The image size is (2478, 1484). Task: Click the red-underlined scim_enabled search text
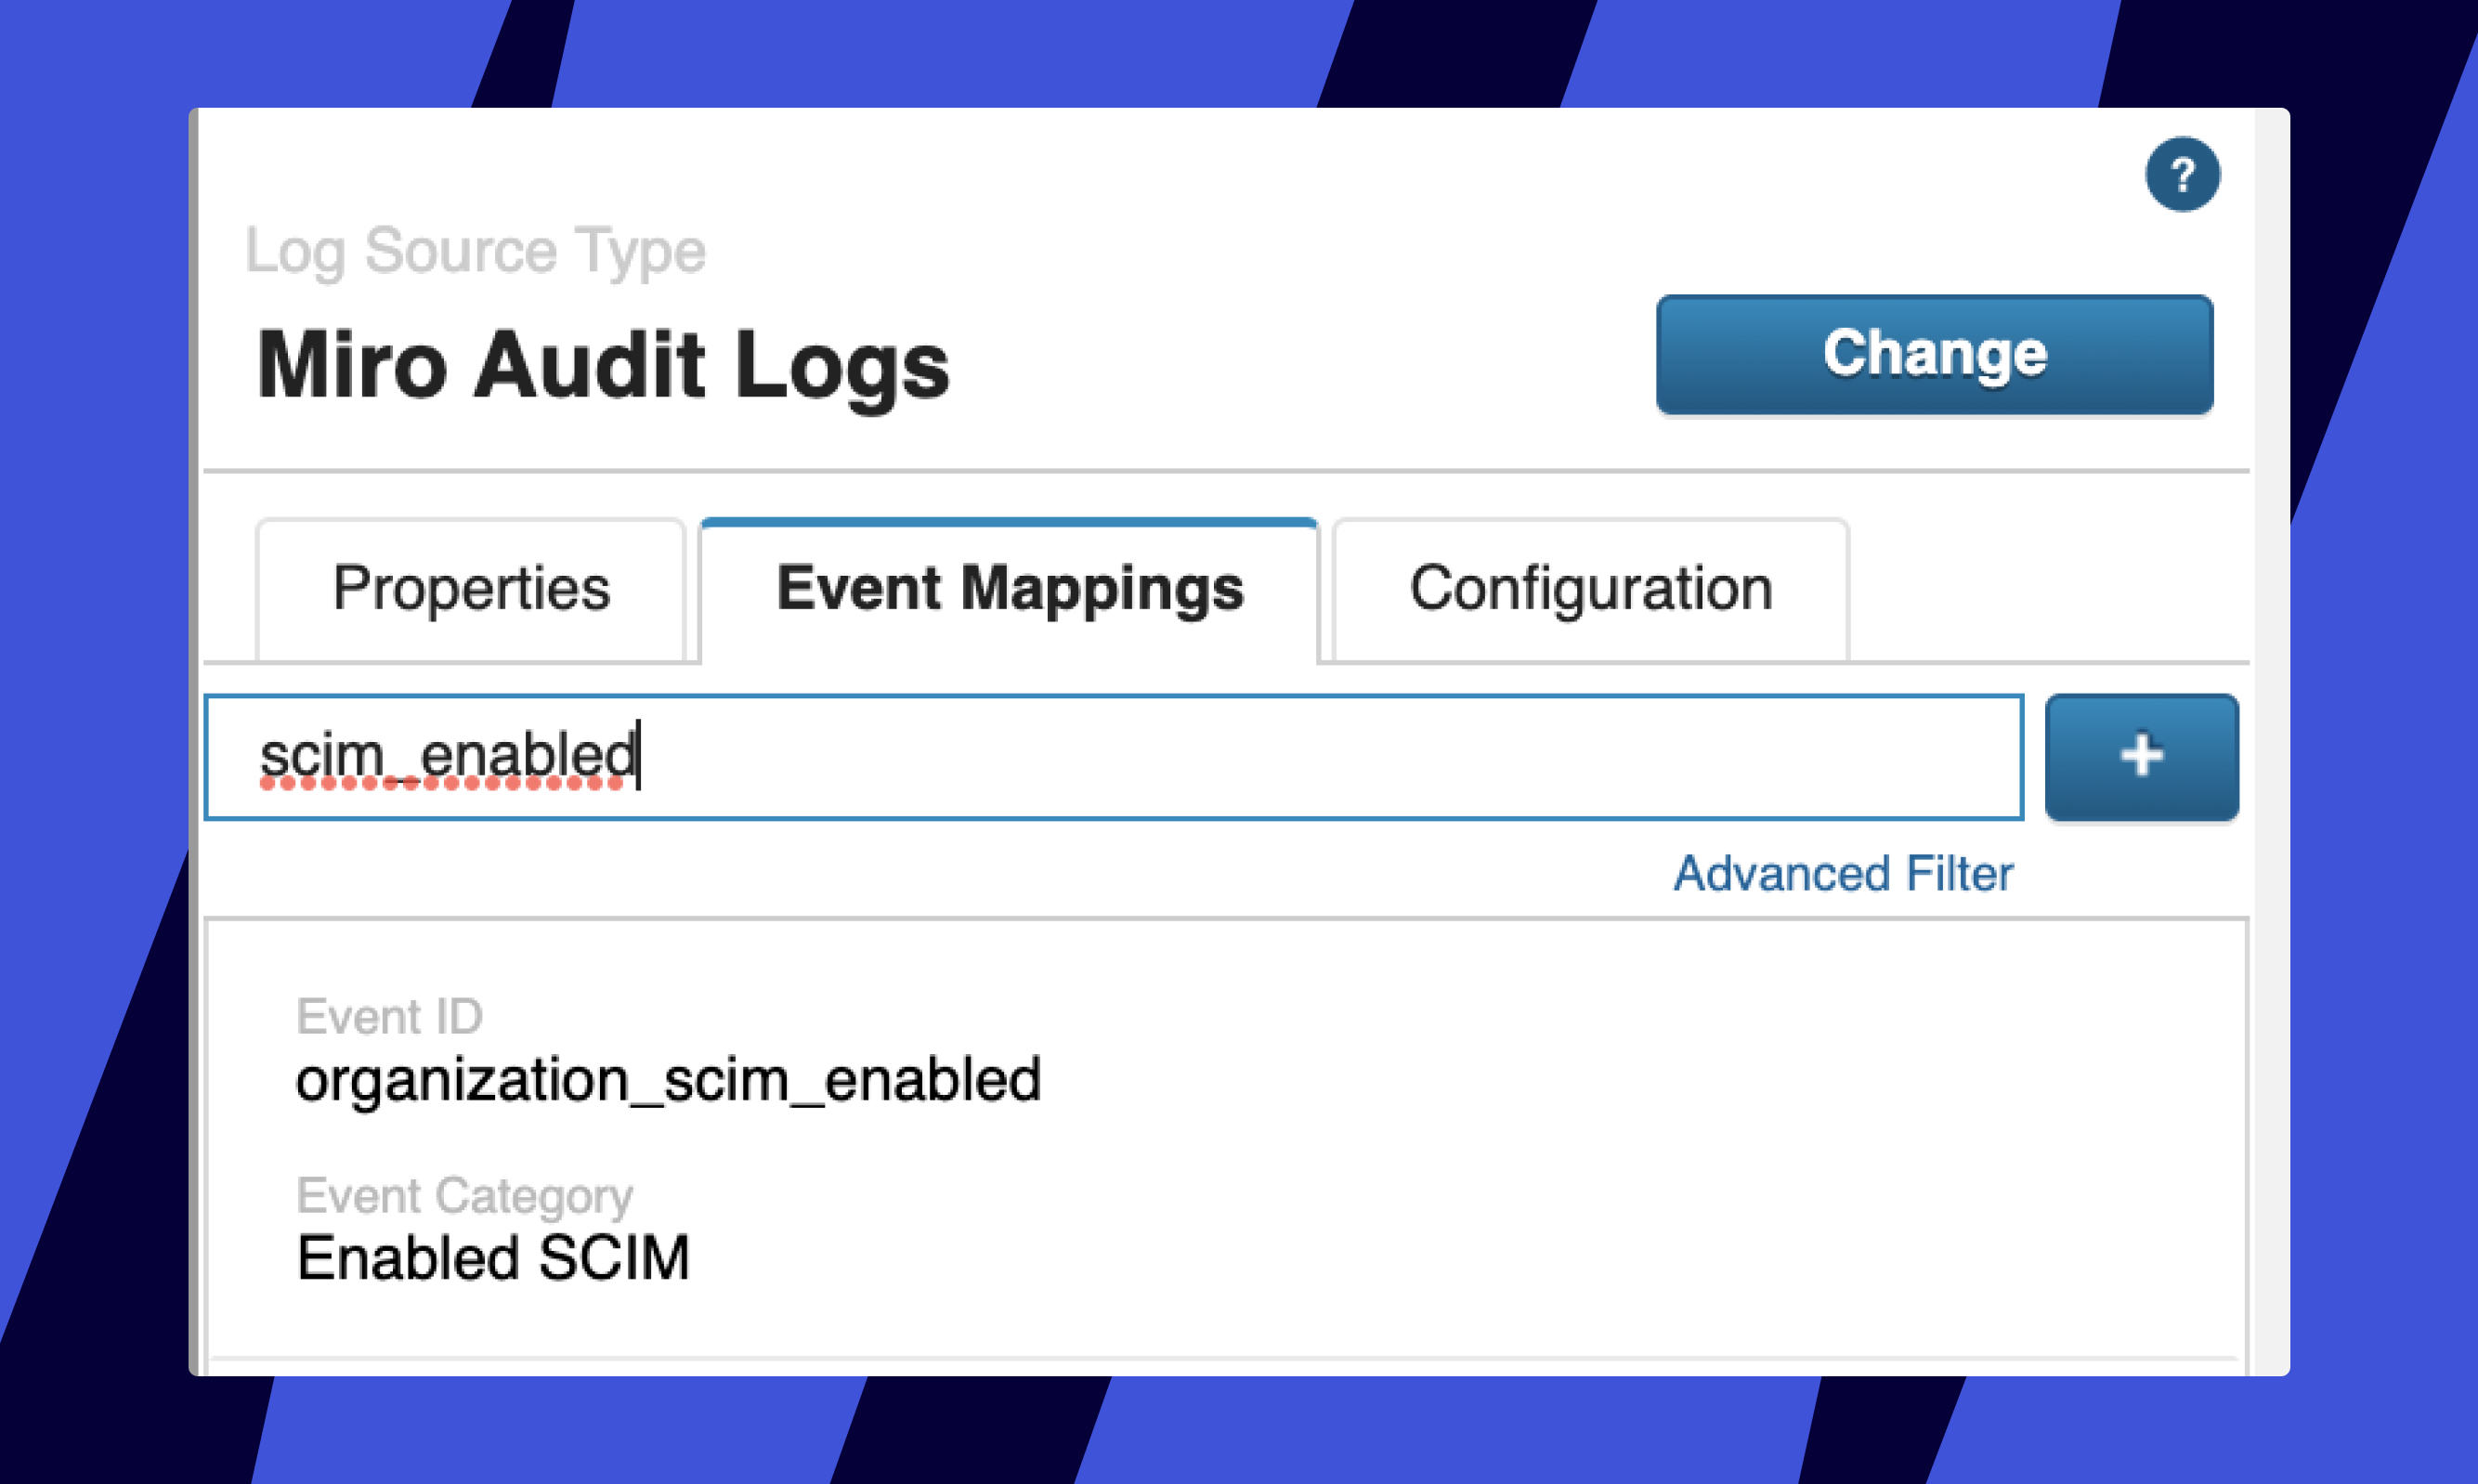tap(447, 756)
